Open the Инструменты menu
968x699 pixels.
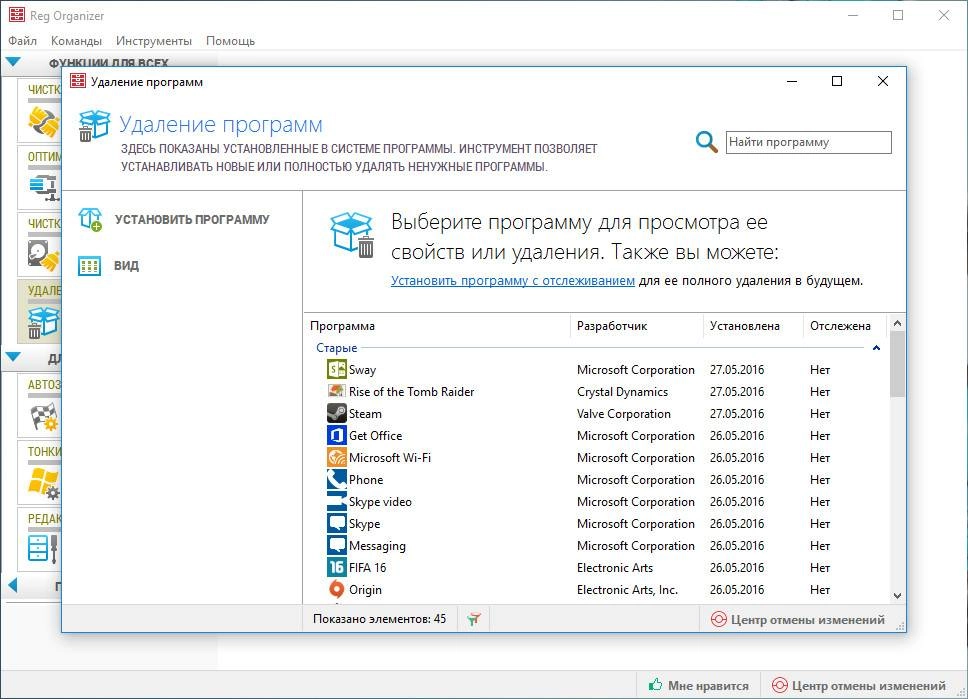coord(154,41)
